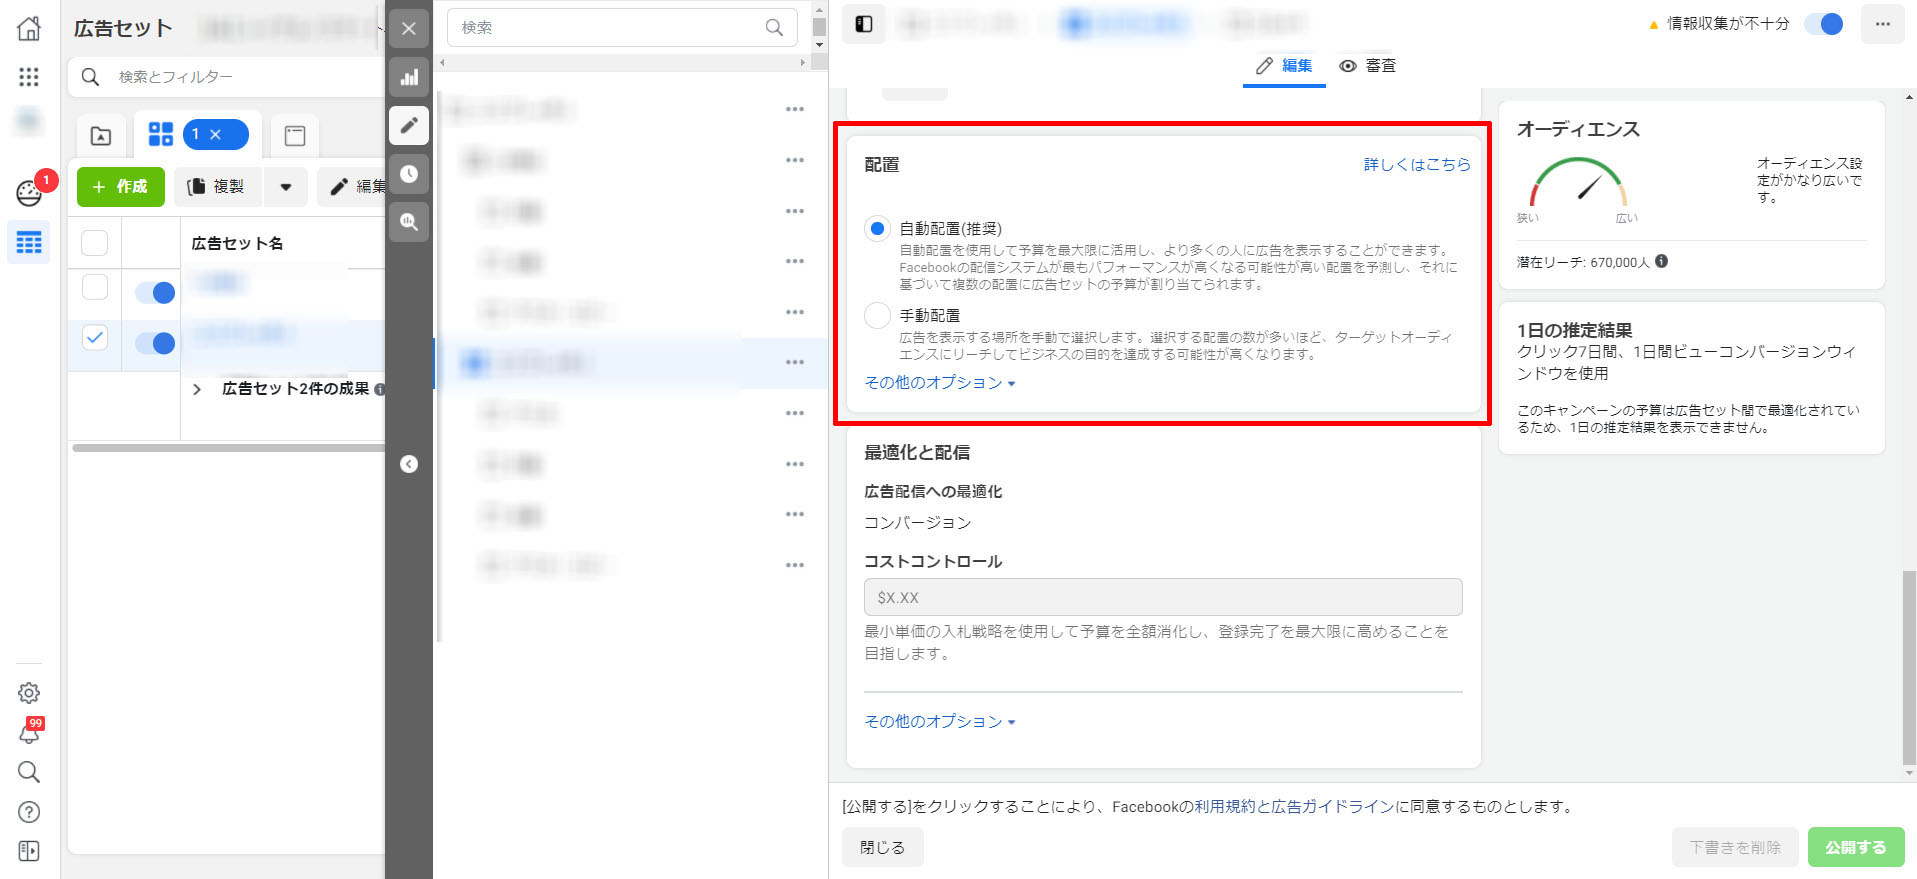This screenshot has height=879, width=1917.
Task: Click the コストコントロール $X.XX input field
Action: [1163, 597]
